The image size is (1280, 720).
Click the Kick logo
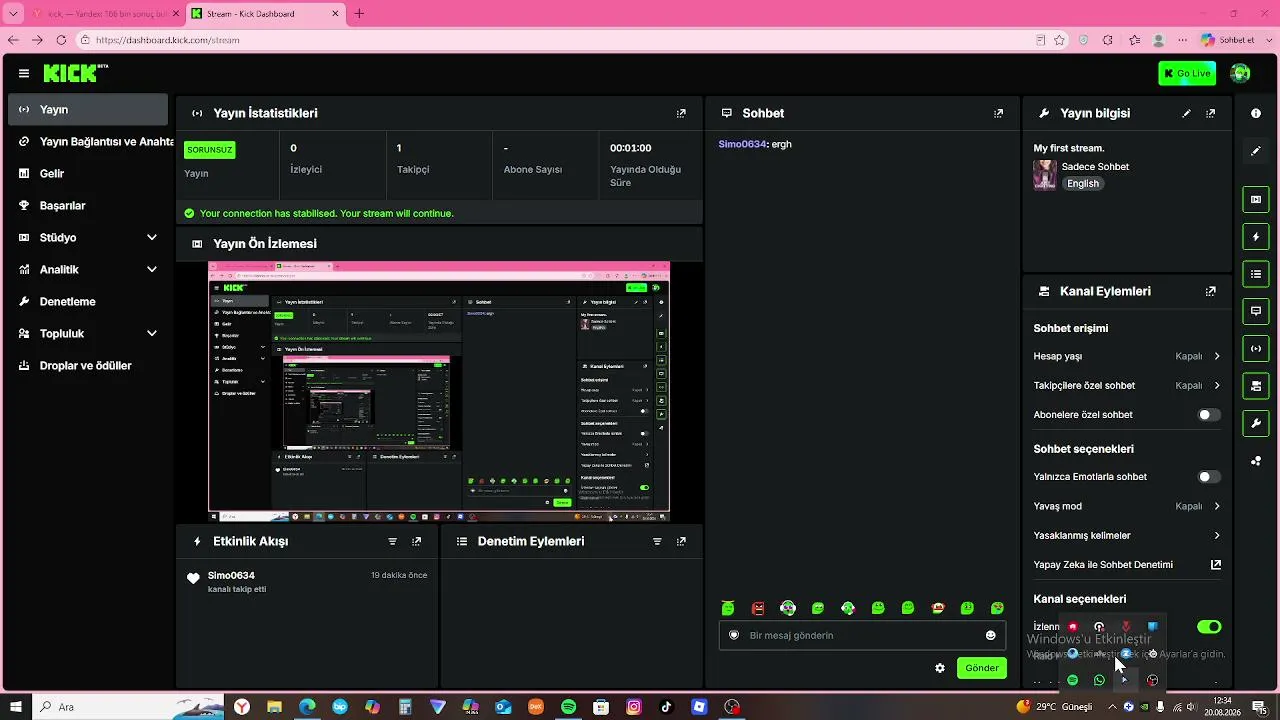click(76, 73)
